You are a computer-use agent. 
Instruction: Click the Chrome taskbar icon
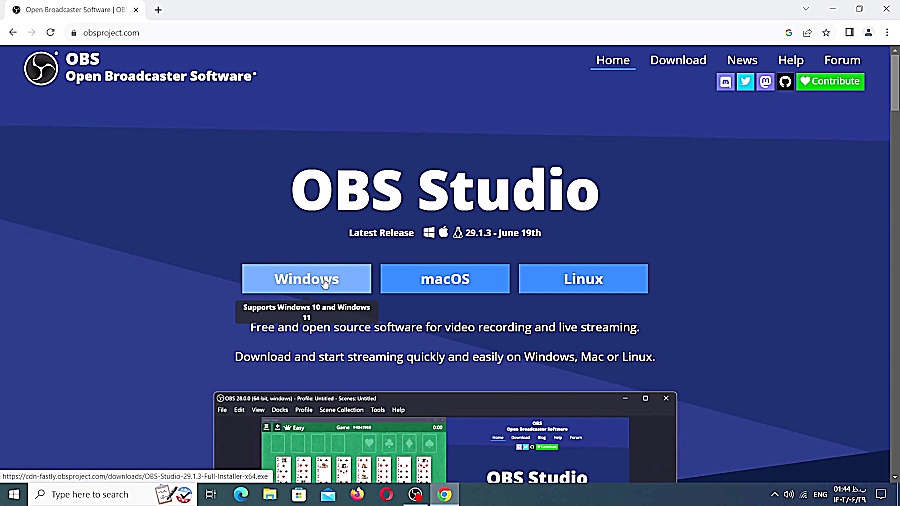point(445,494)
